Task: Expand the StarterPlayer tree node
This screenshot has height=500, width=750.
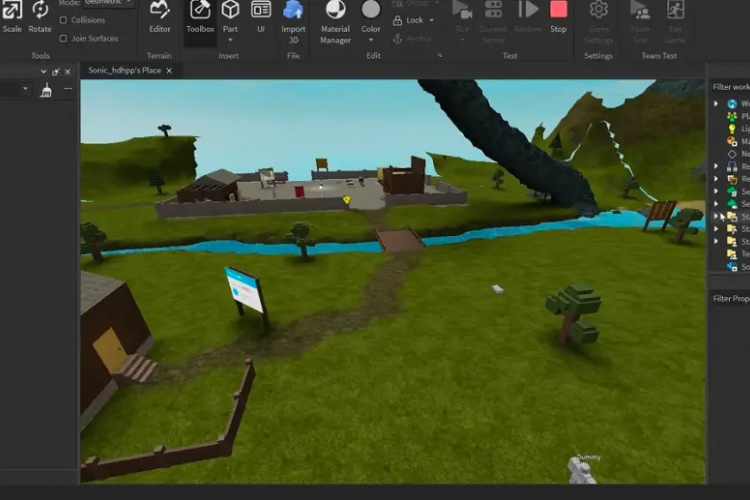Action: [716, 241]
